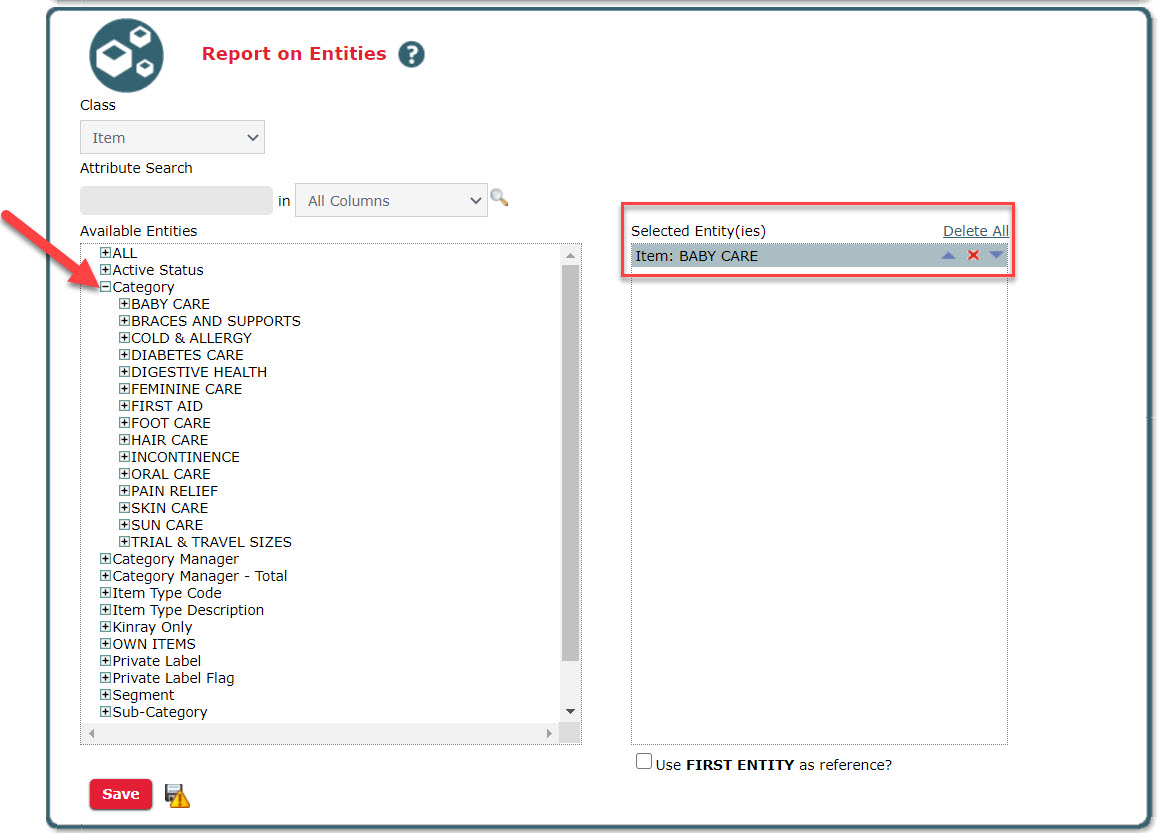The height and width of the screenshot is (833, 1159).
Task: Click the attribute search magnifier icon
Action: [x=499, y=199]
